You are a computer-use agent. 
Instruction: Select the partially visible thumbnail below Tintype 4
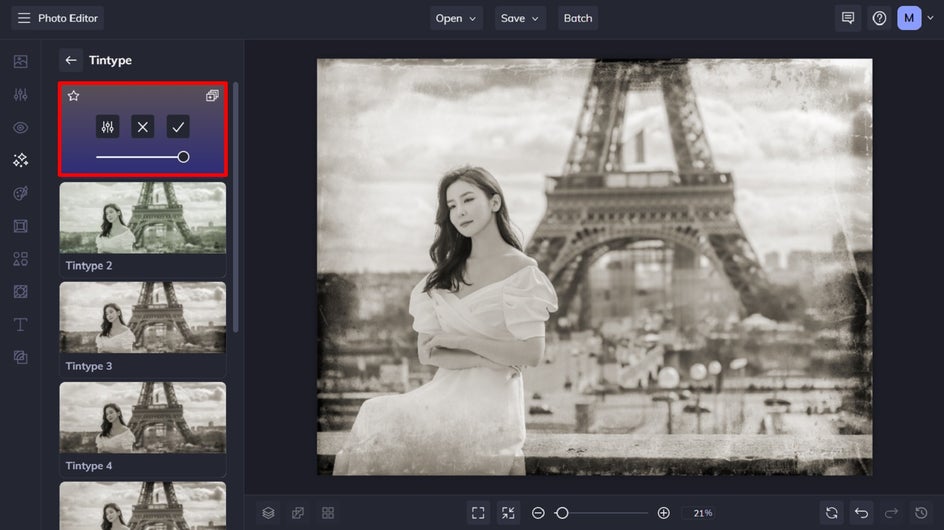point(143,505)
